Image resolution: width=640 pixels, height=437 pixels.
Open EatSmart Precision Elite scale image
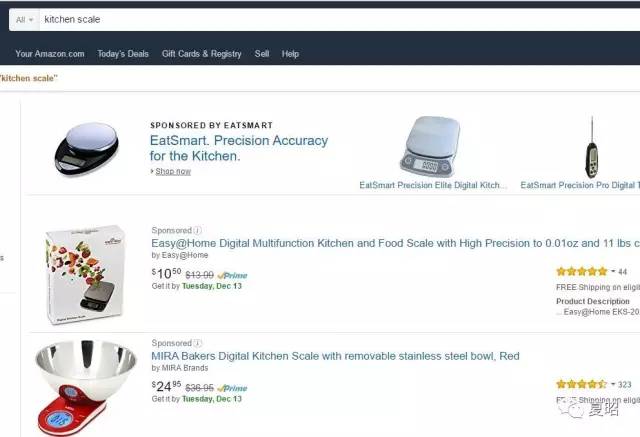(x=430, y=147)
